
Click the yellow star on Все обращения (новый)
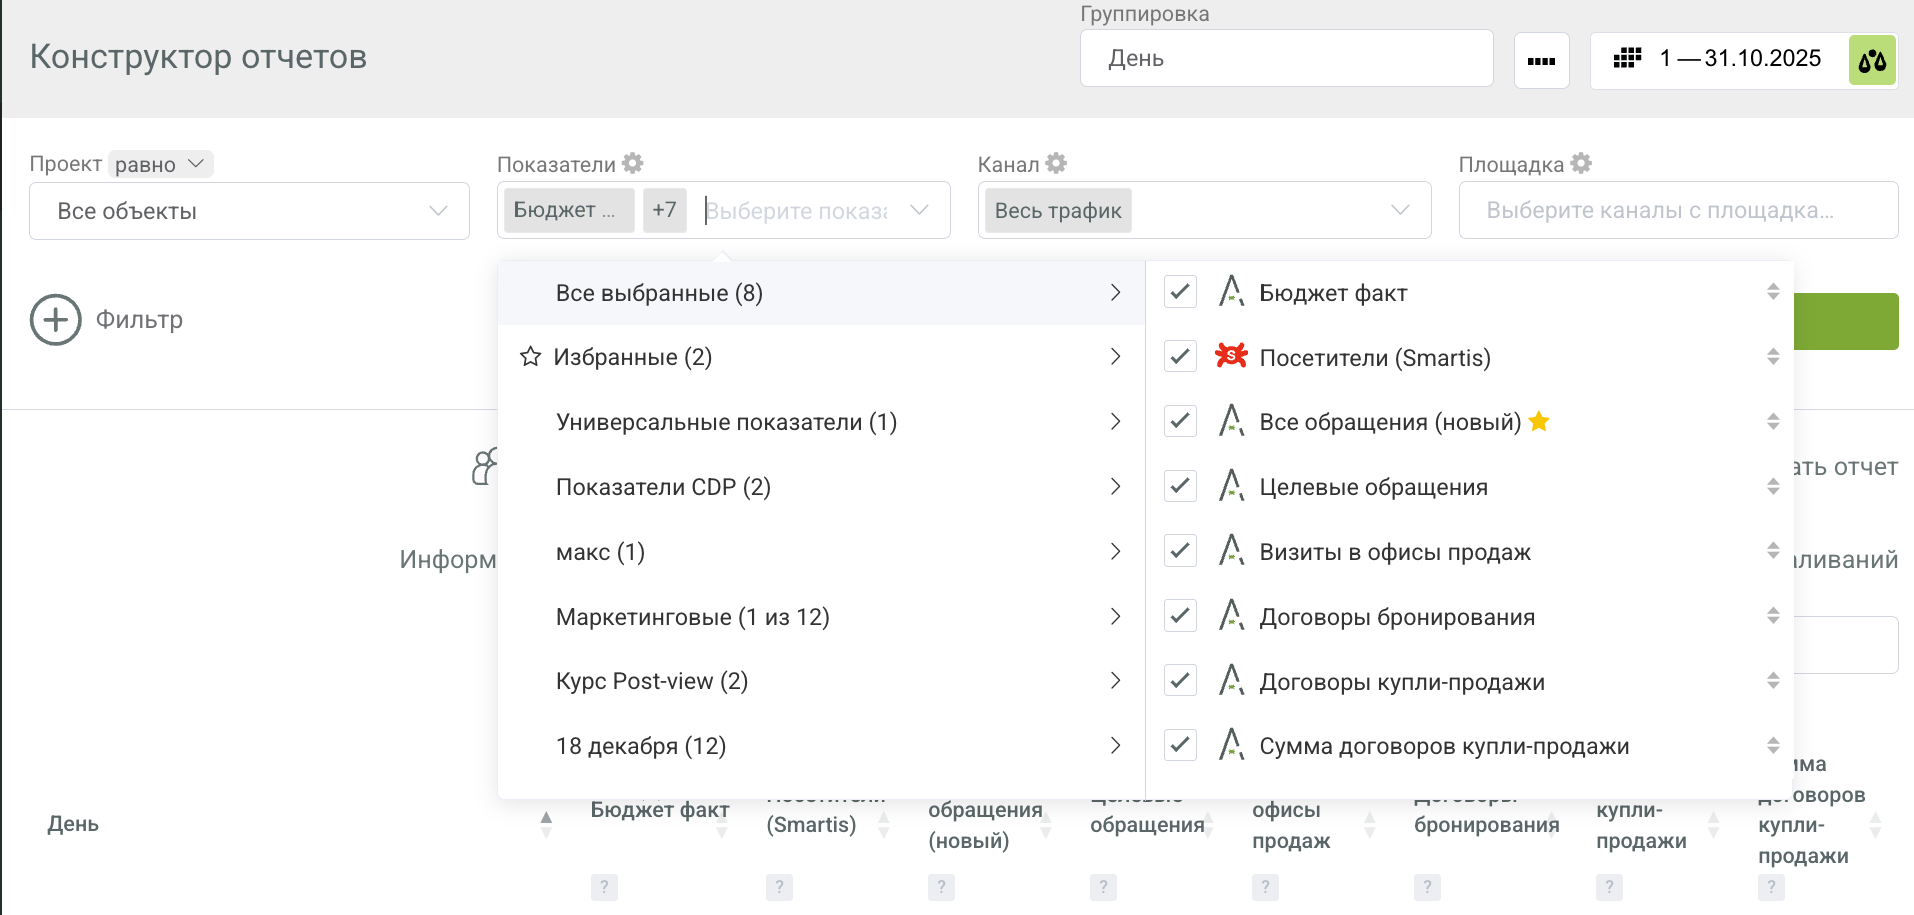point(1539,421)
